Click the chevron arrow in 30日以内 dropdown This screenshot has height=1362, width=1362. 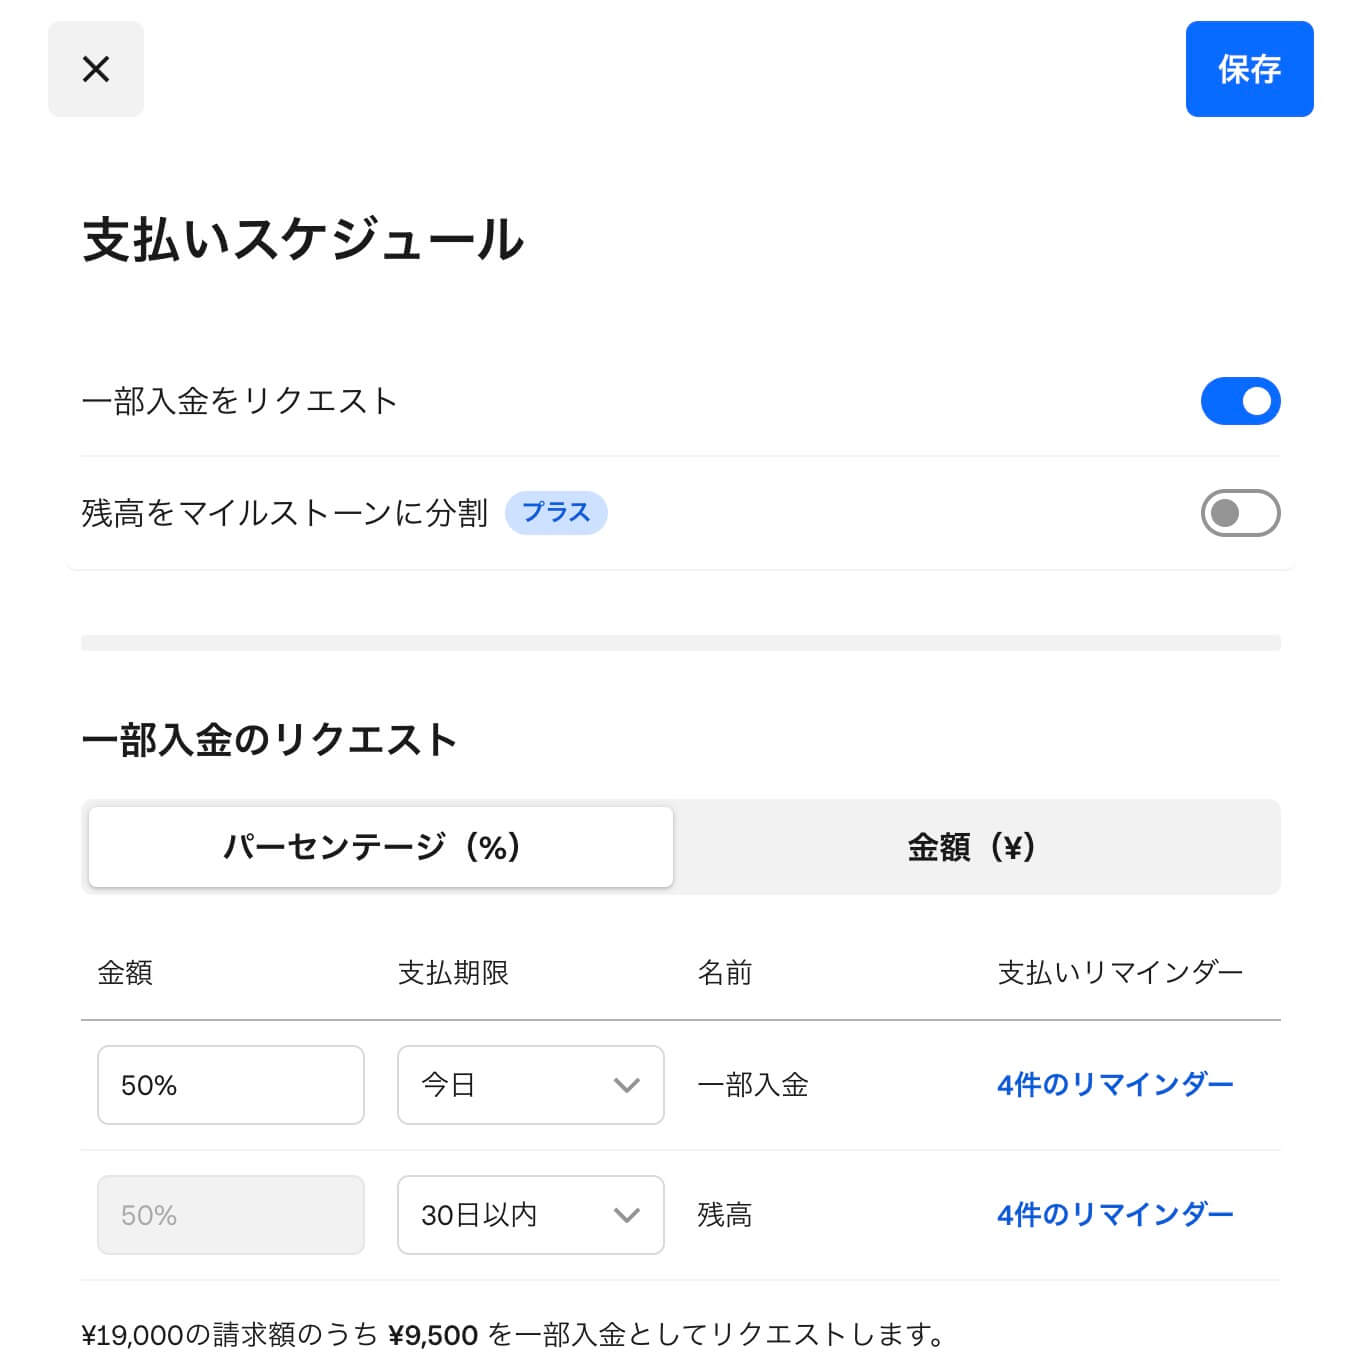[x=627, y=1215]
